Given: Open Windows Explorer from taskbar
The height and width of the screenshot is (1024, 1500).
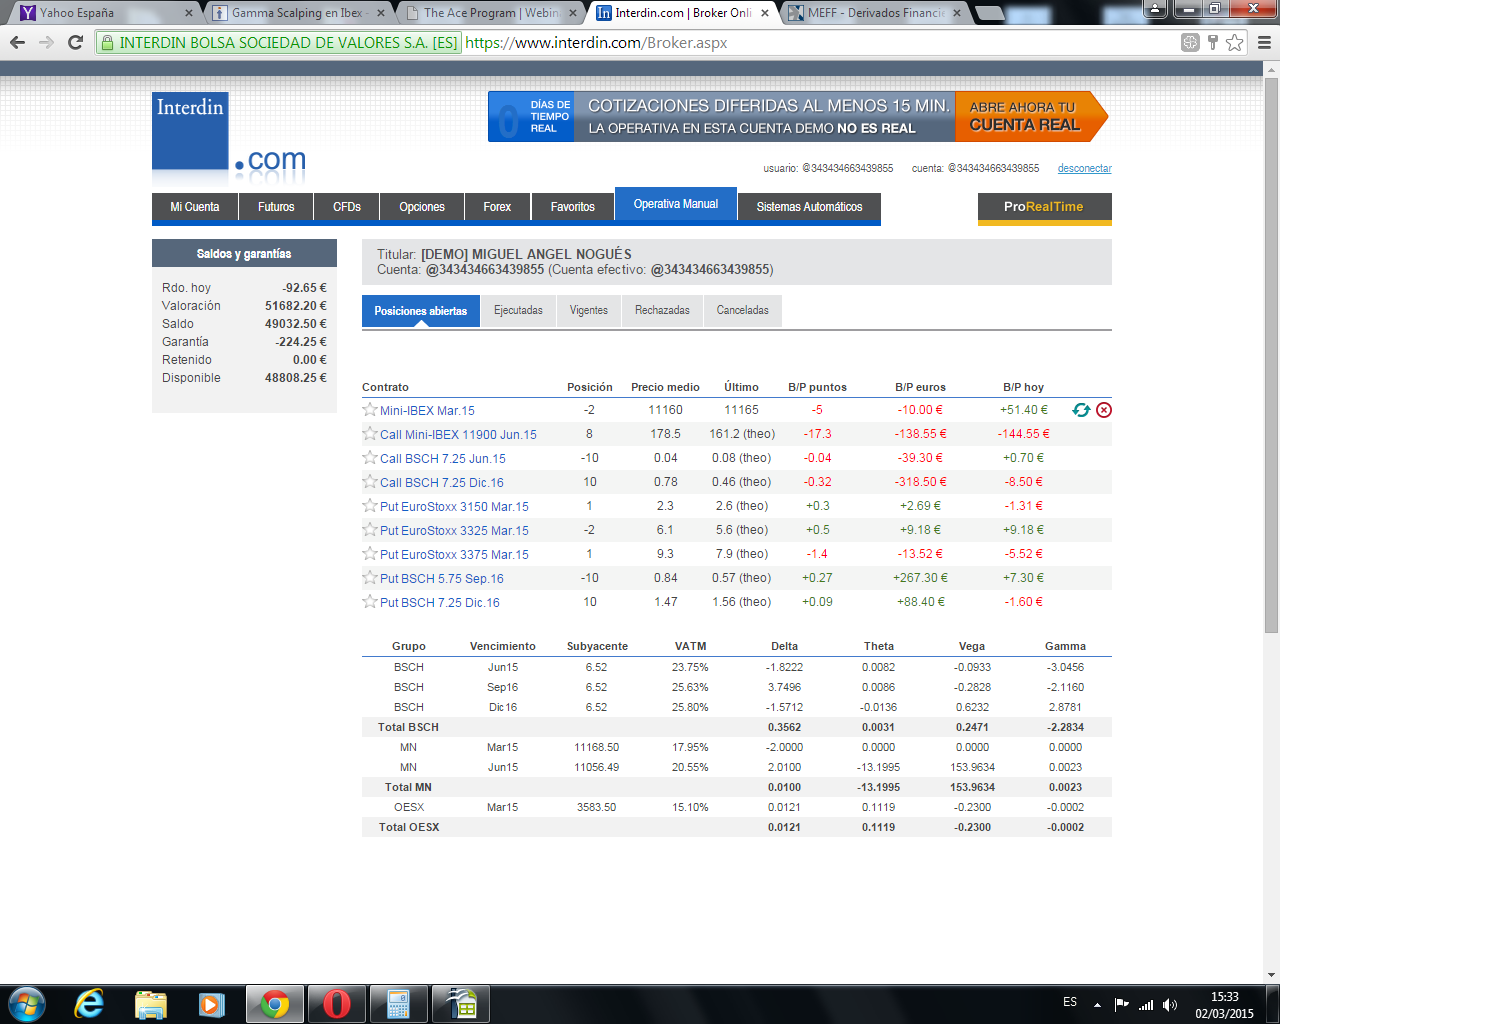Looking at the screenshot, I should coord(150,1004).
